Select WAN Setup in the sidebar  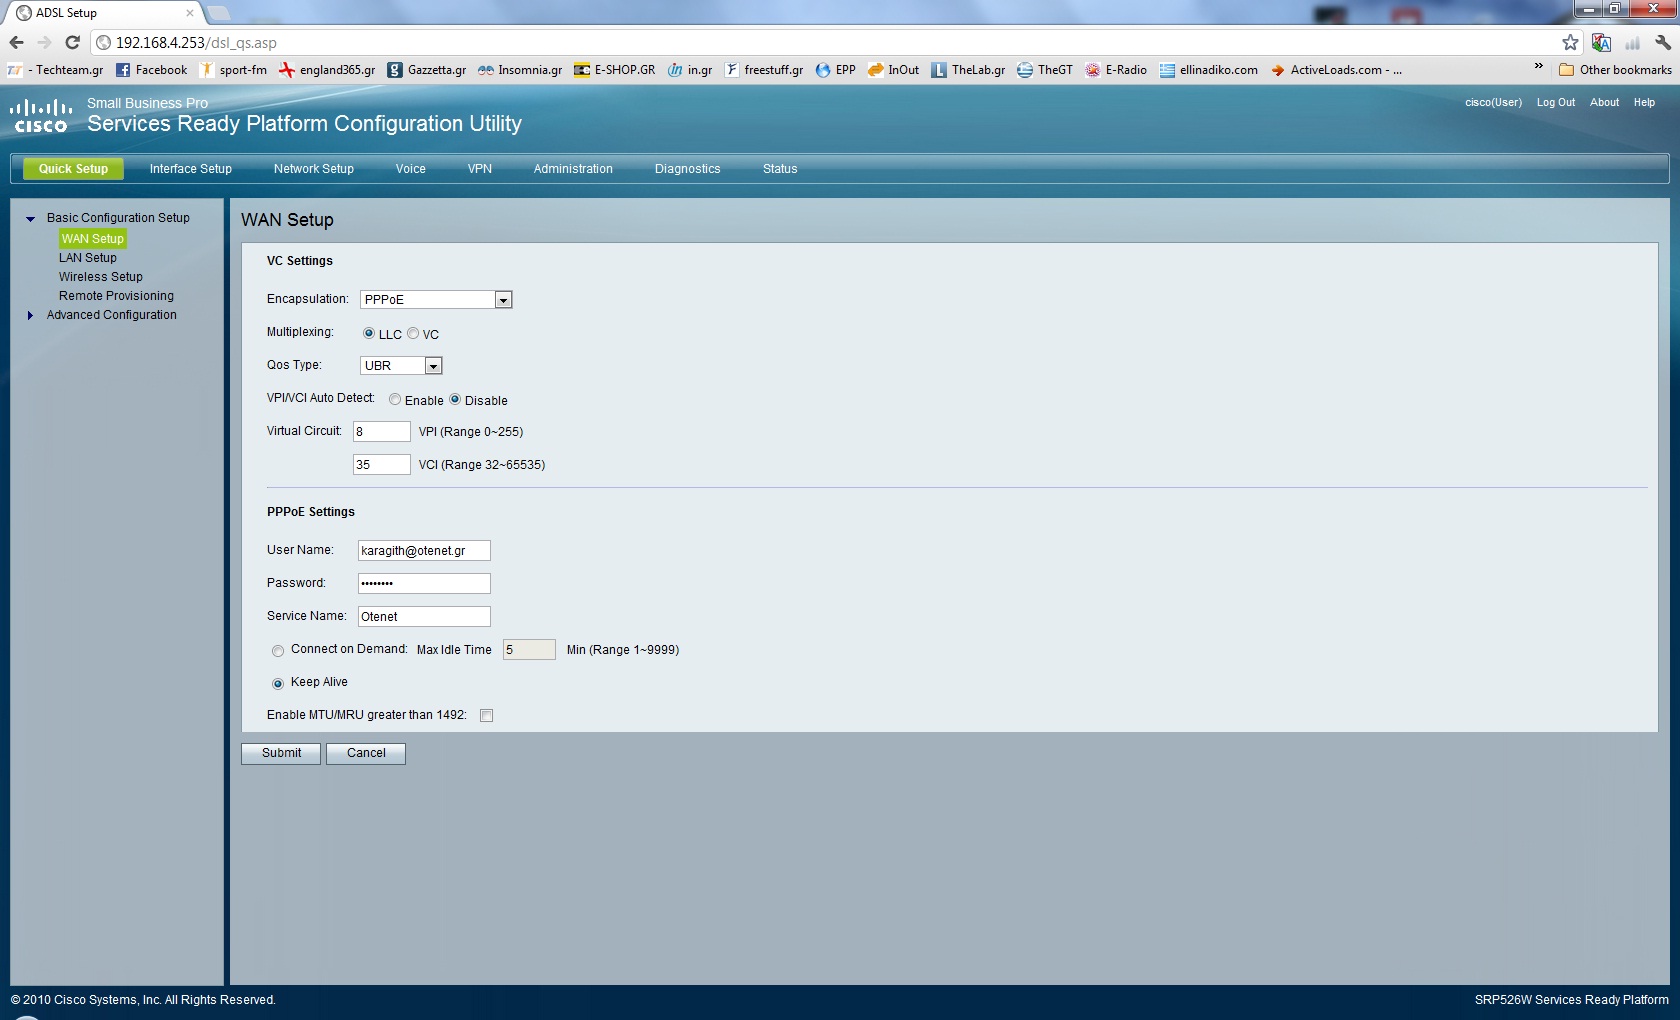93,239
